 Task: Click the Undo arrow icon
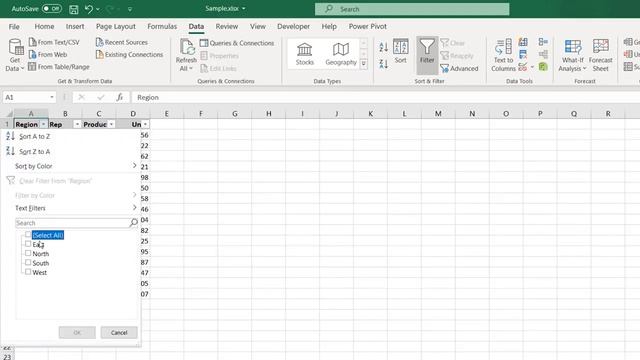click(89, 9)
